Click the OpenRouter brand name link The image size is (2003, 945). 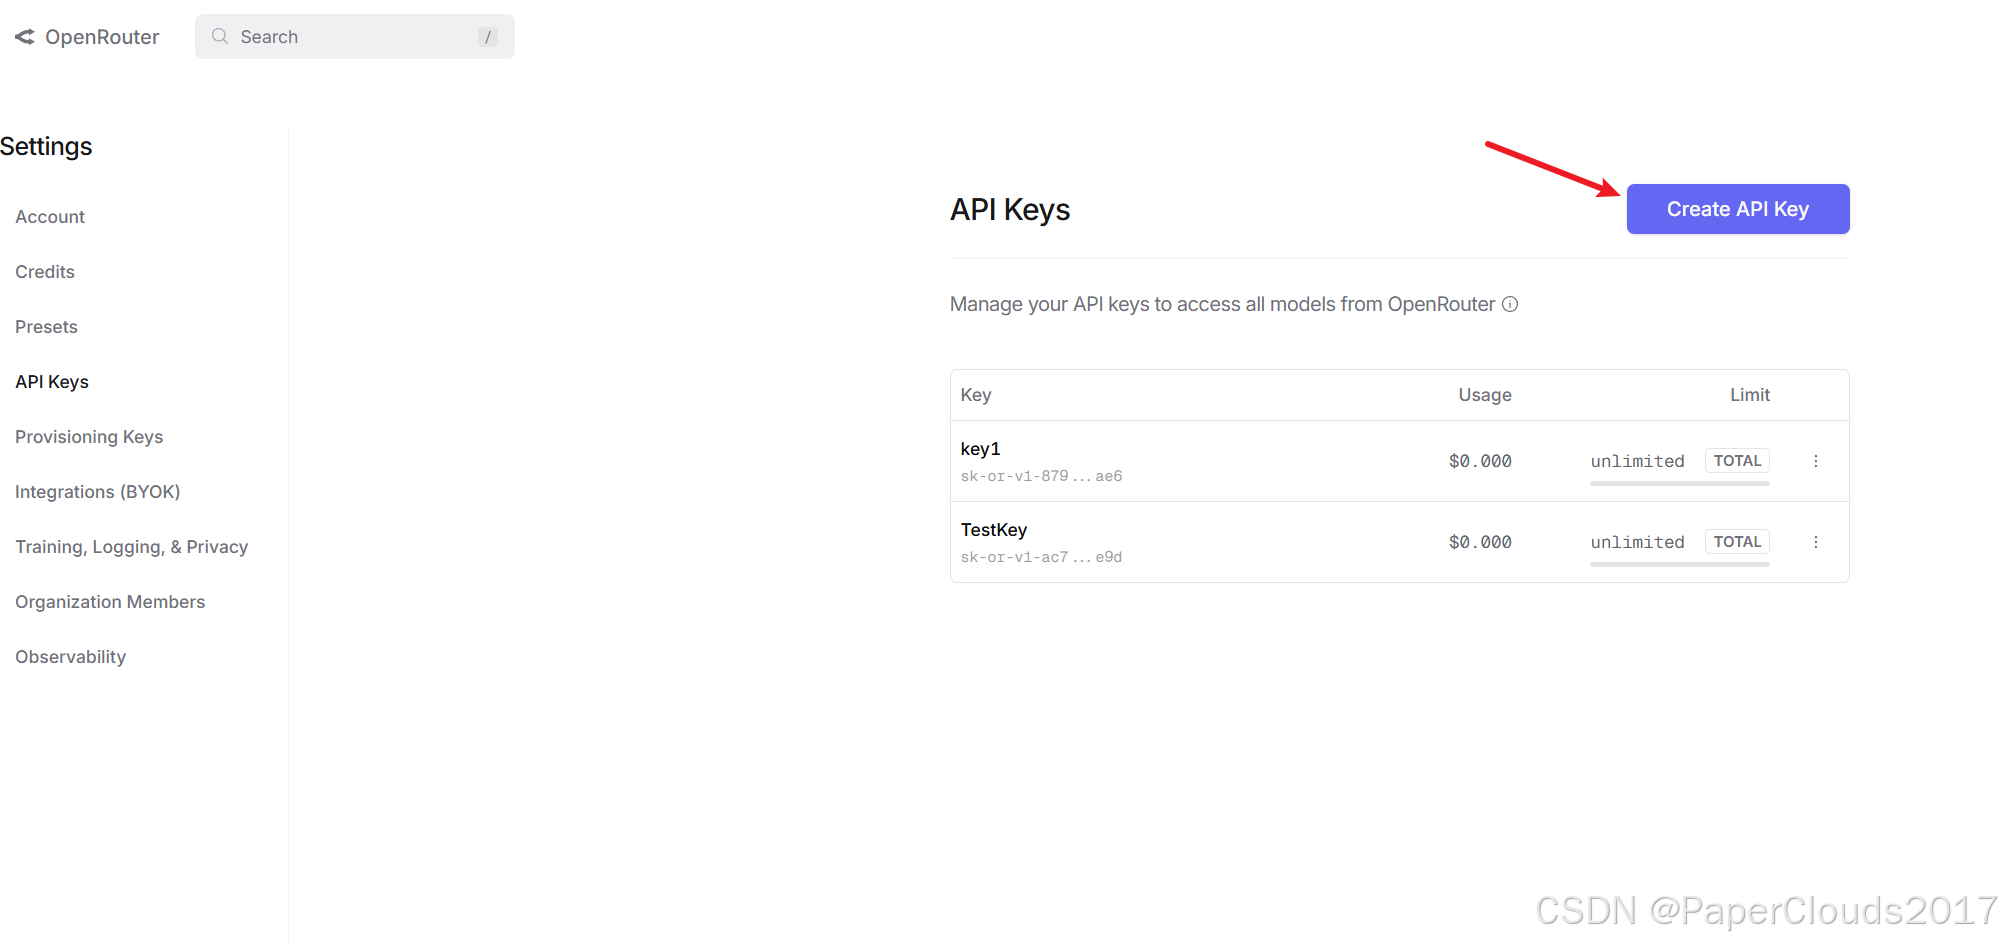tap(102, 37)
